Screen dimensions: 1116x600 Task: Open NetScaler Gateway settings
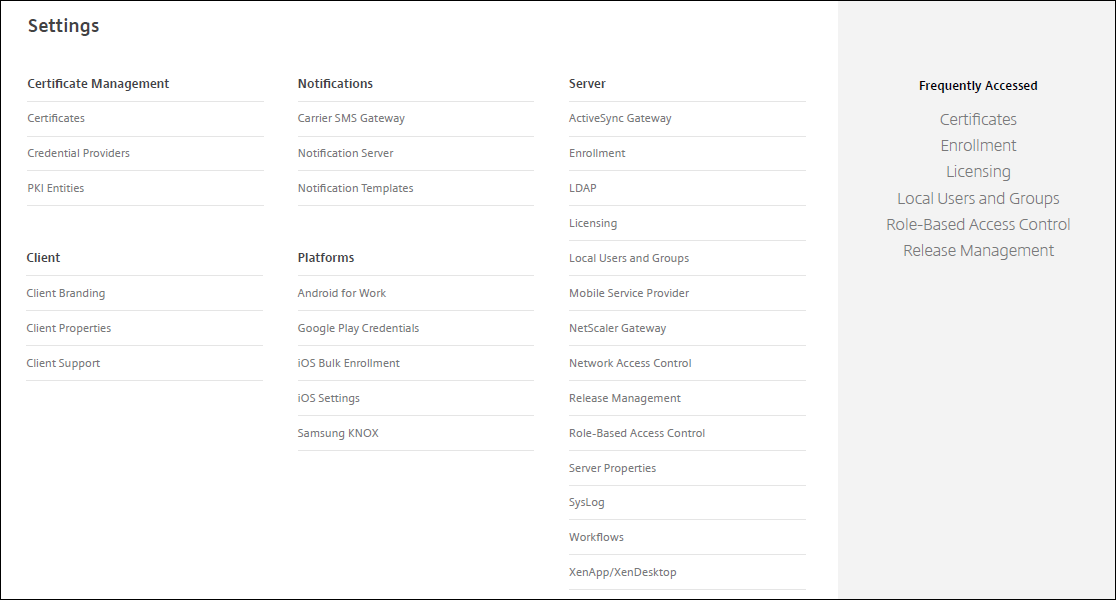(617, 328)
